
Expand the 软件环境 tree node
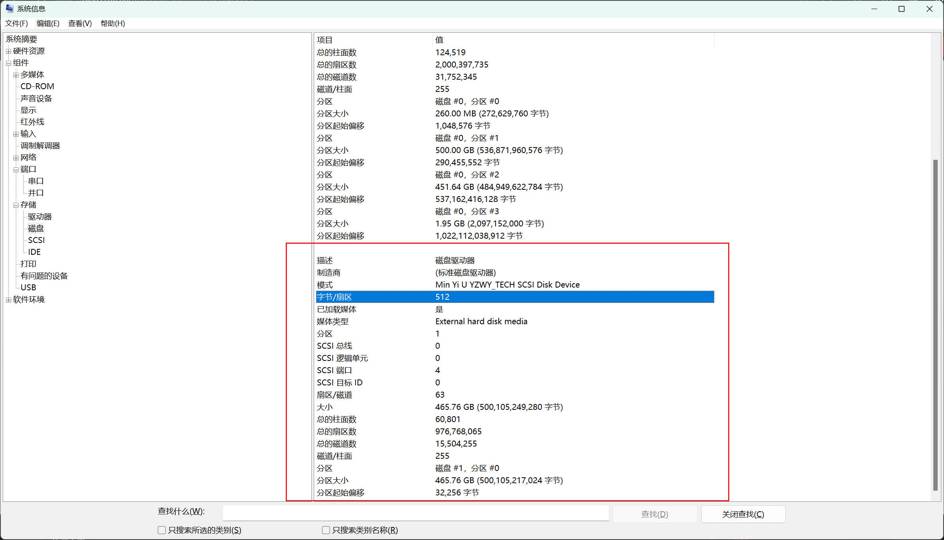coord(8,300)
